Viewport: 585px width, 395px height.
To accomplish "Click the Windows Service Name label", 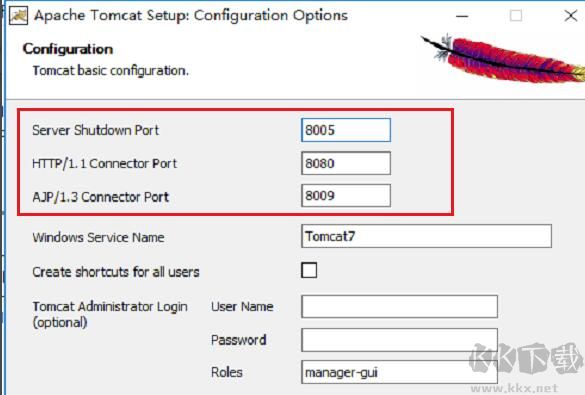I will (x=98, y=237).
